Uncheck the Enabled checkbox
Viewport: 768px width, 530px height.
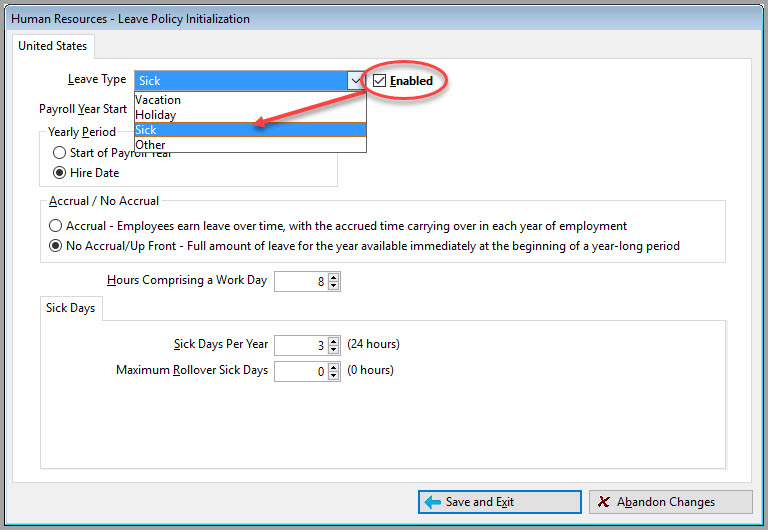[379, 80]
